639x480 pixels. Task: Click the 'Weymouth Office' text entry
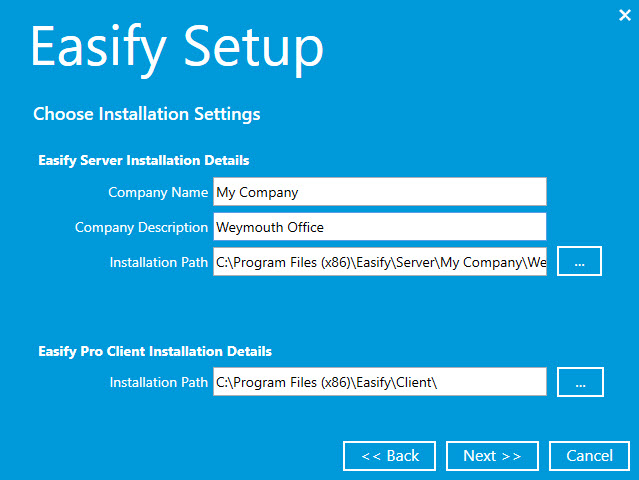click(270, 227)
